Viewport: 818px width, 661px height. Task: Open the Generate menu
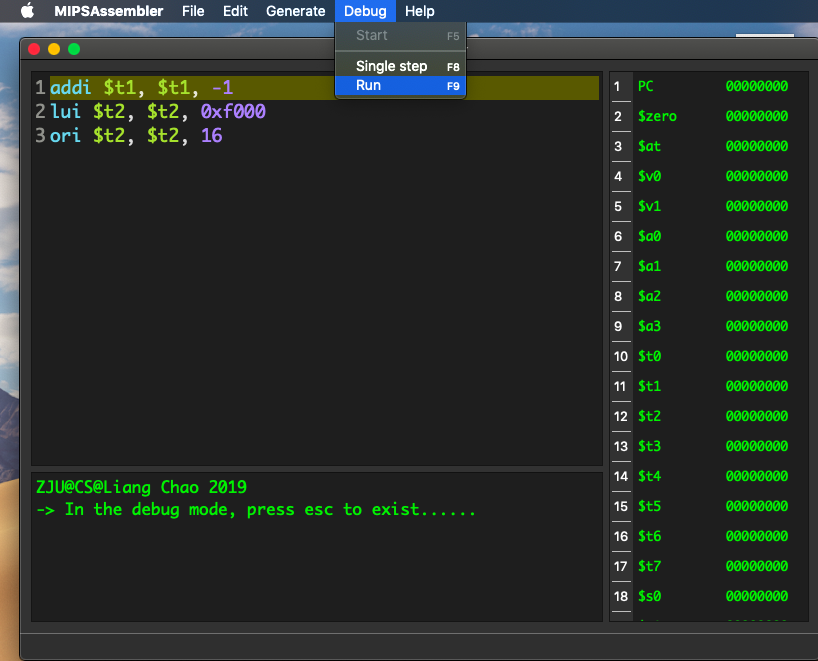(295, 11)
